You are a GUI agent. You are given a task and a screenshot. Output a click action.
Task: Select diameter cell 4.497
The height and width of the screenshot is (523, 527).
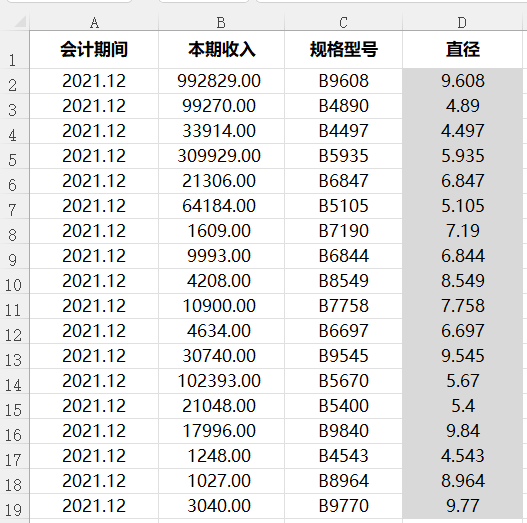click(462, 131)
